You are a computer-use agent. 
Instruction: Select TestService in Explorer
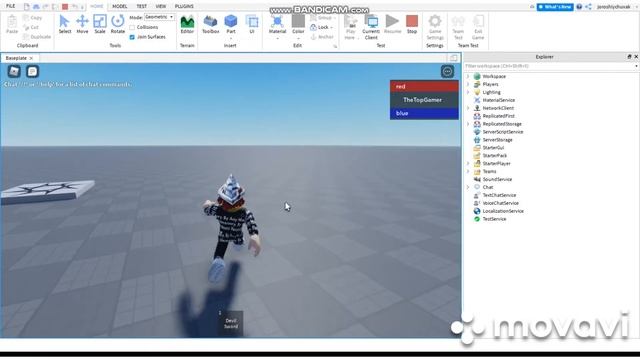tap(494, 219)
